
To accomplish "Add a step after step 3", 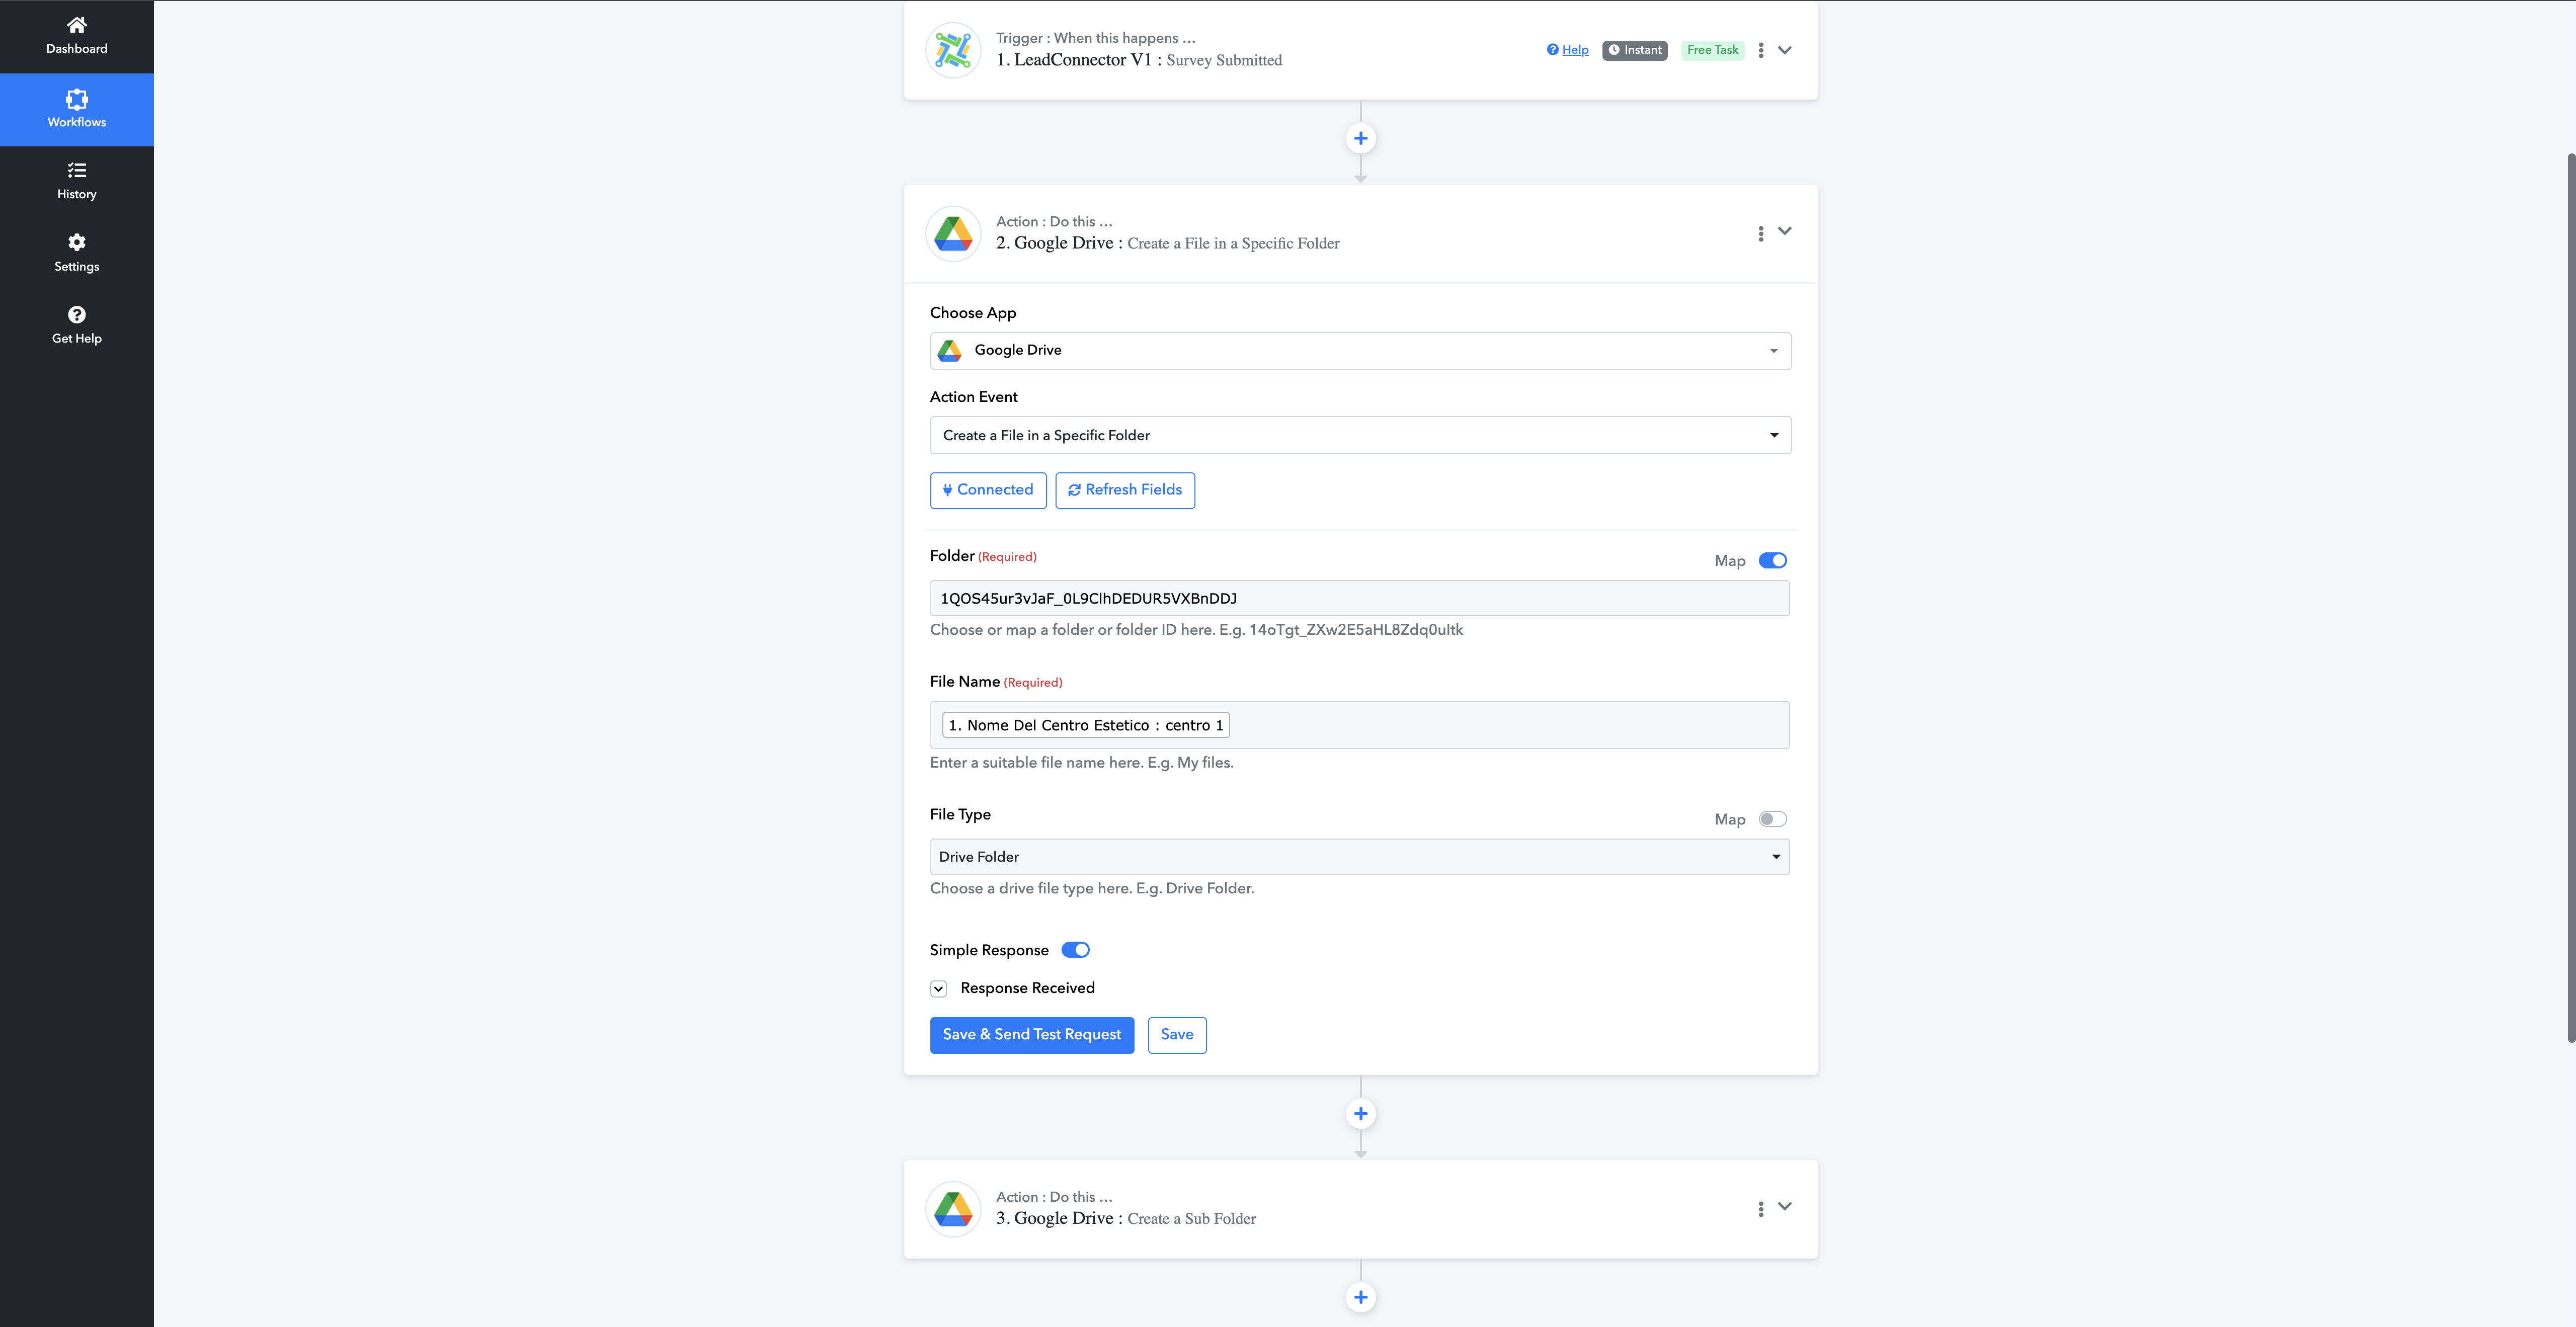I will point(1360,1297).
